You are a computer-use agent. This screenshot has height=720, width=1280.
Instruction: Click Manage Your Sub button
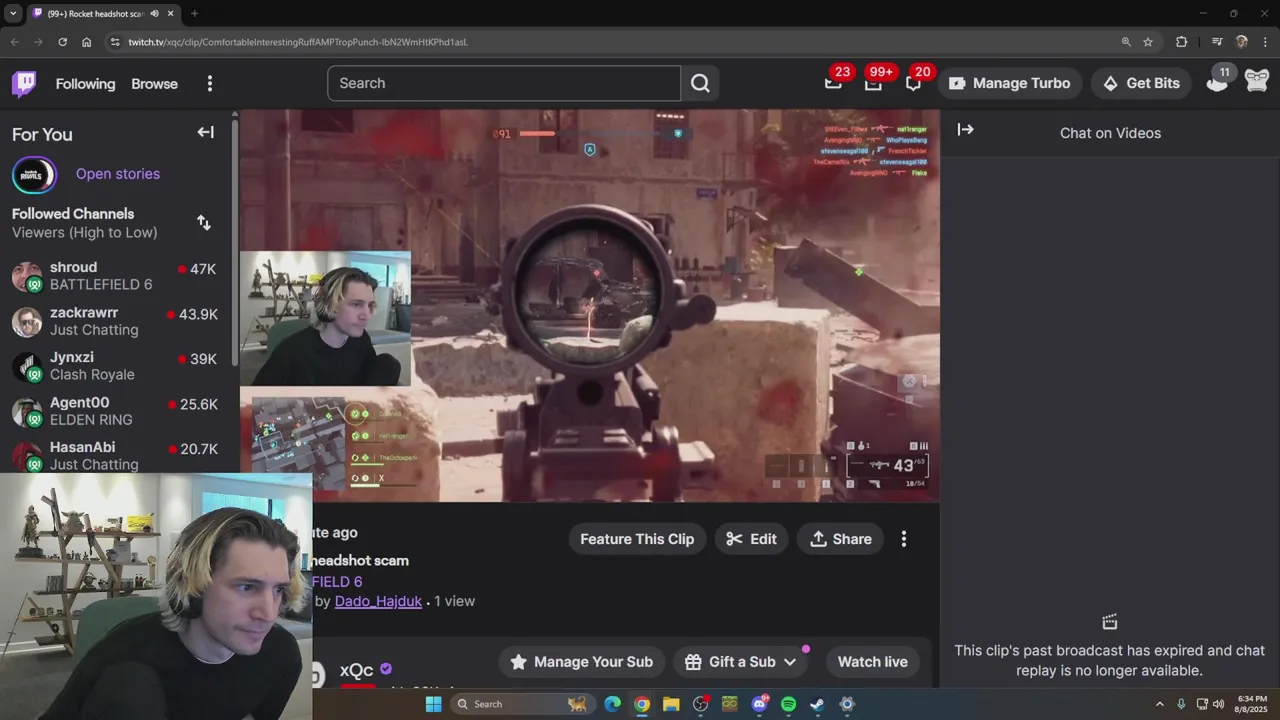point(582,662)
